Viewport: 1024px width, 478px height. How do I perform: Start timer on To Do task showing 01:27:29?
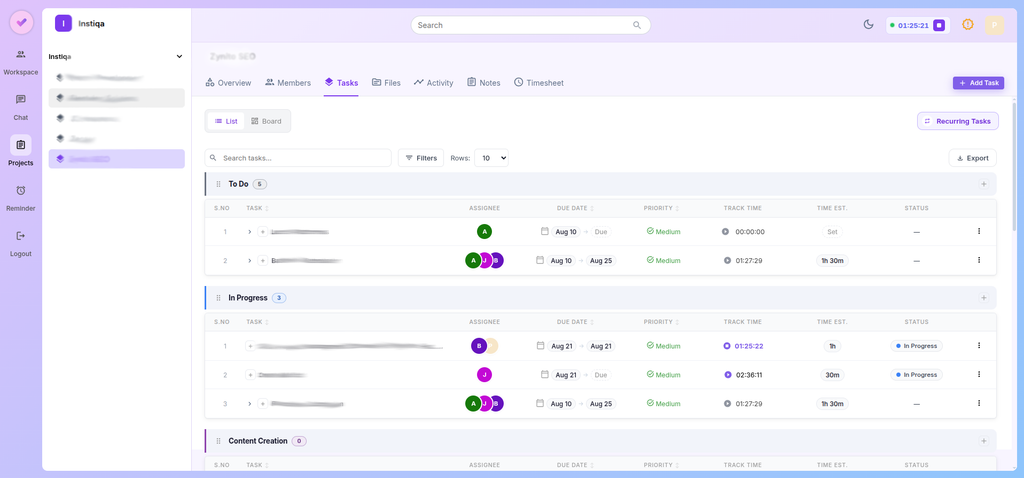pyautogui.click(x=727, y=261)
